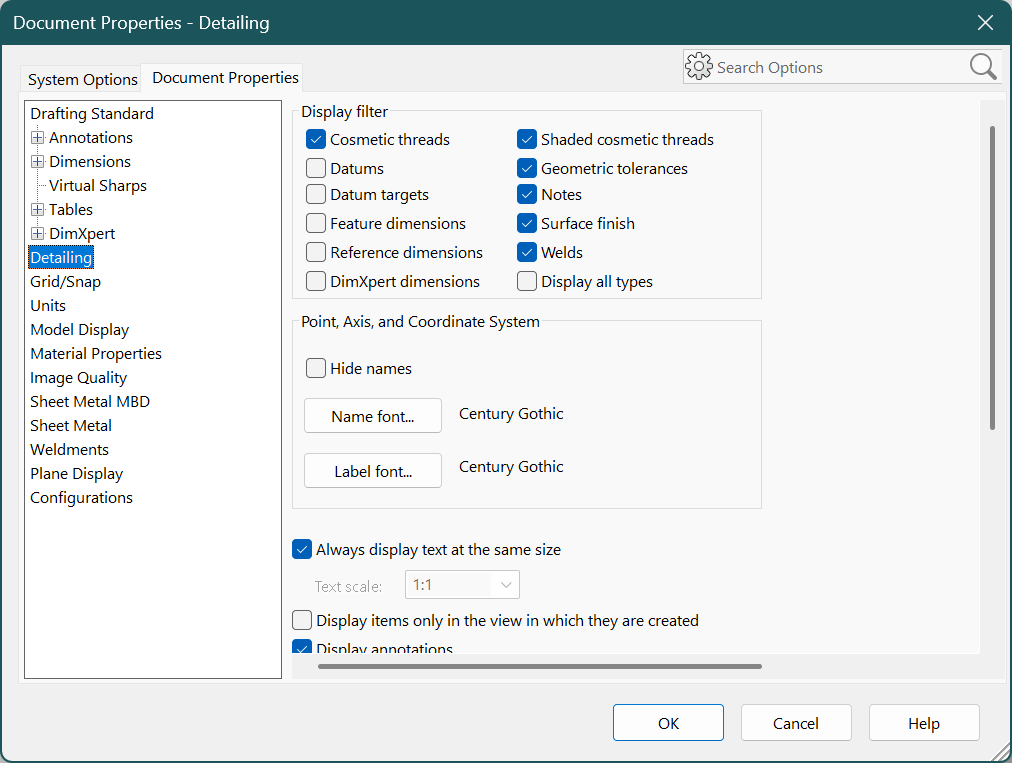
Task: Enable Display items only in created view
Action: [x=301, y=620]
